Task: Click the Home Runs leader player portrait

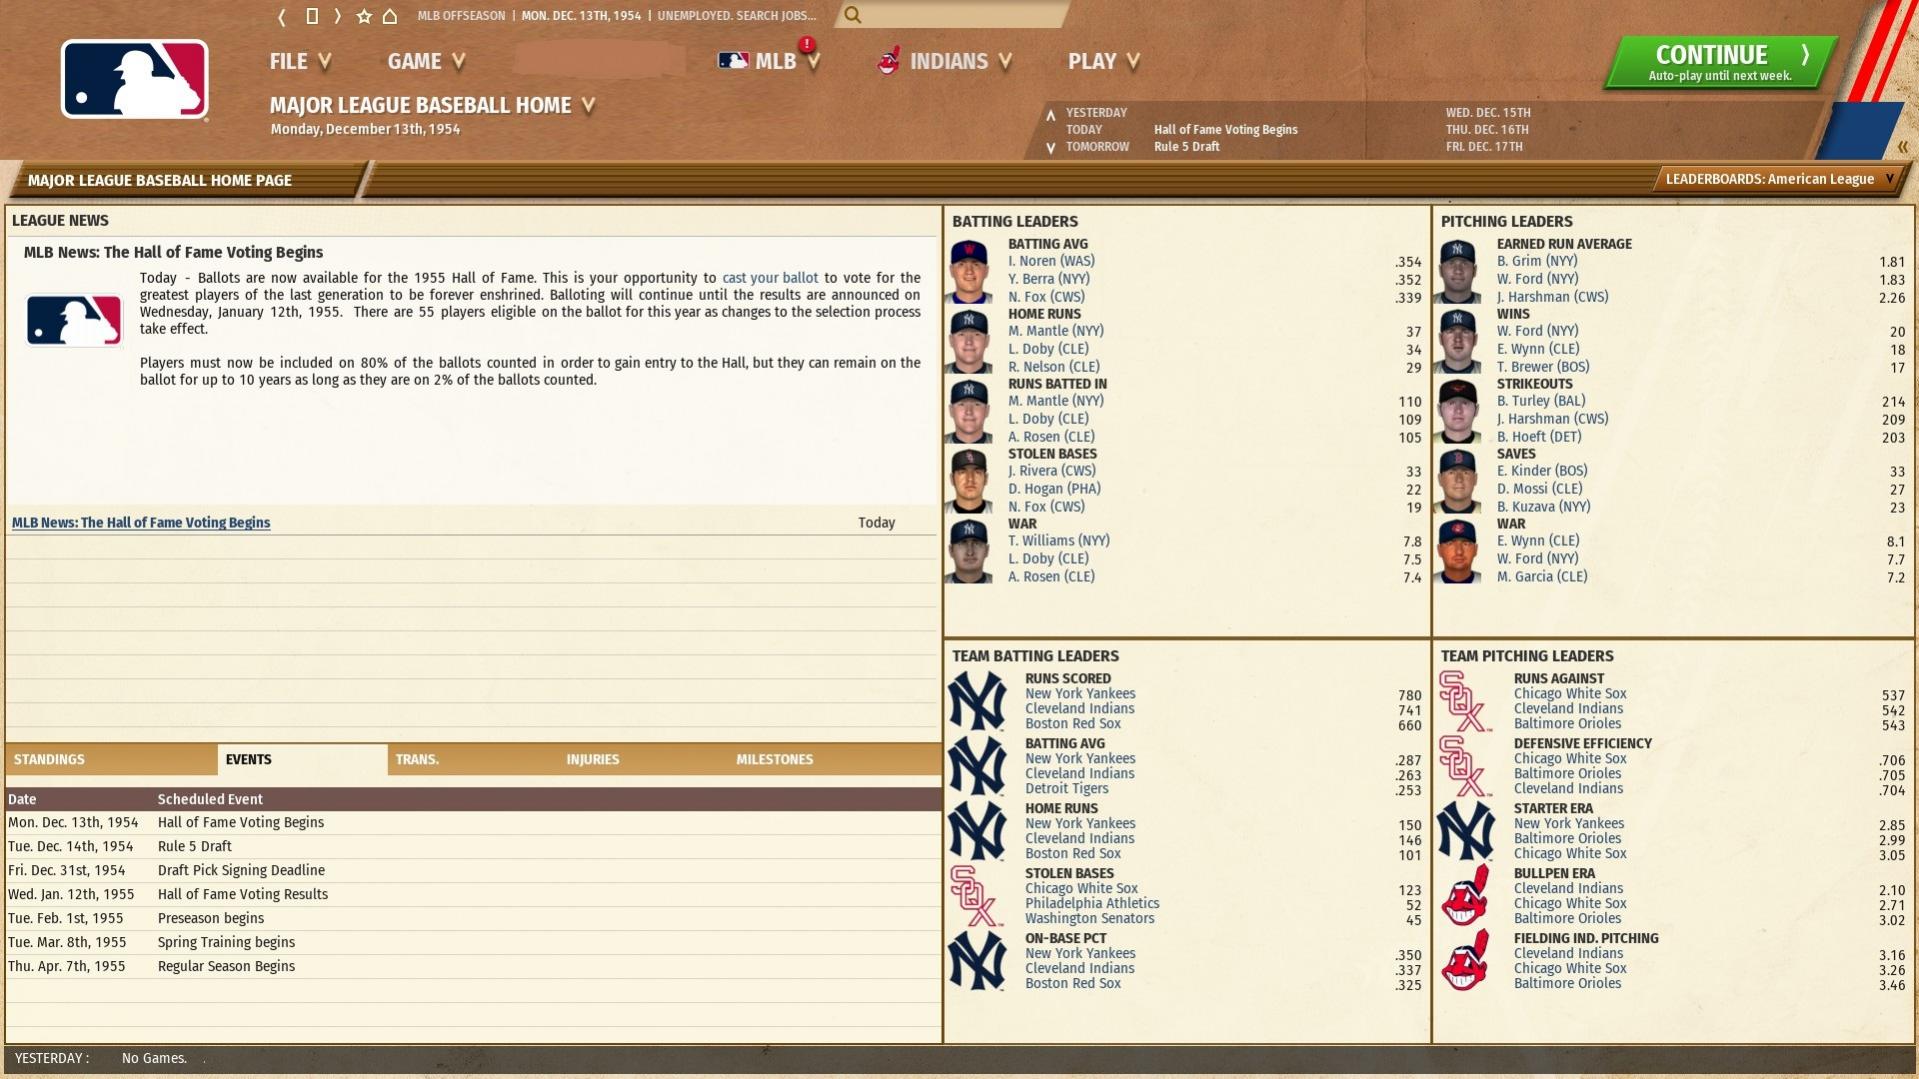Action: [969, 341]
